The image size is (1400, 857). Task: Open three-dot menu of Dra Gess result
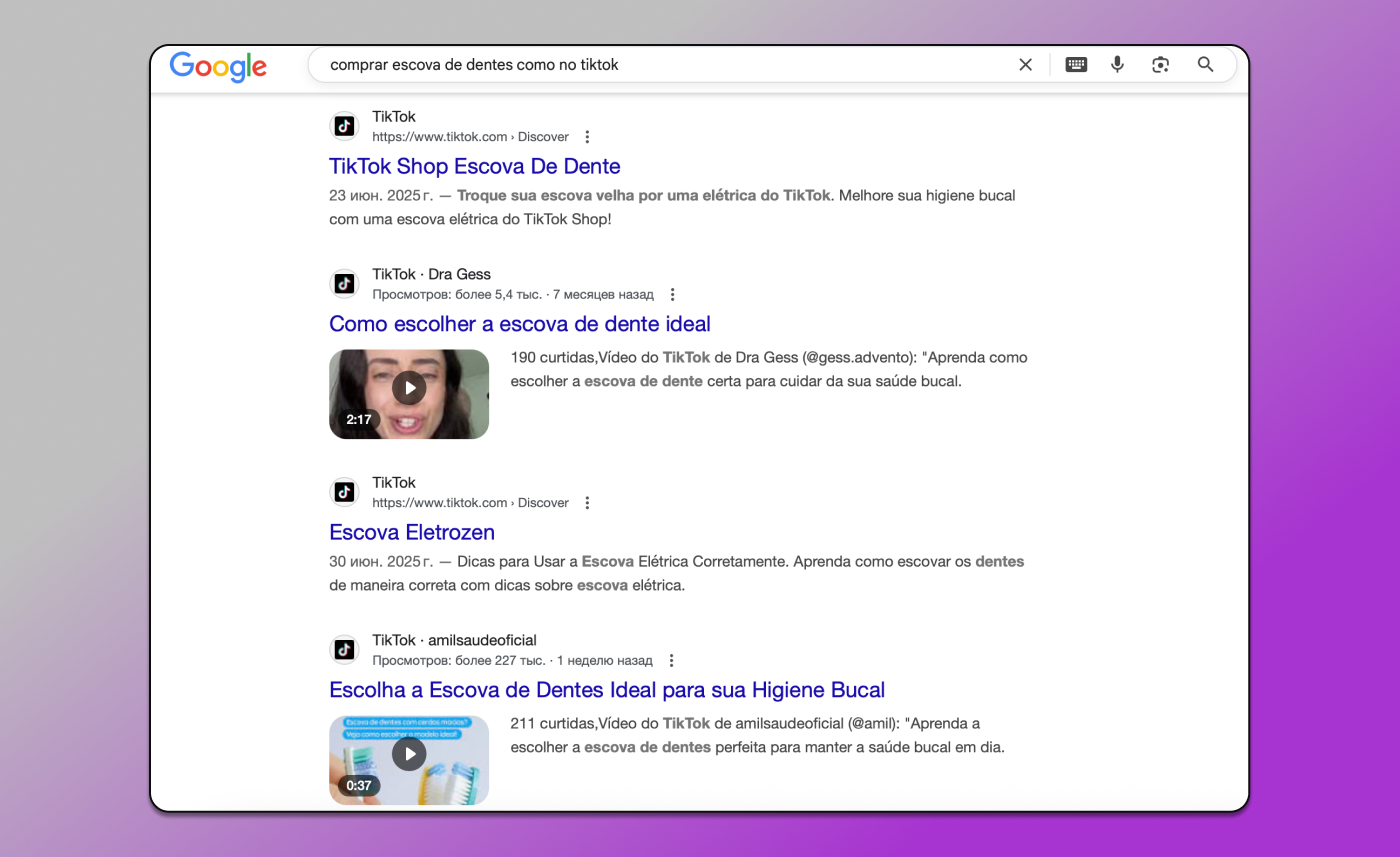pyautogui.click(x=672, y=295)
